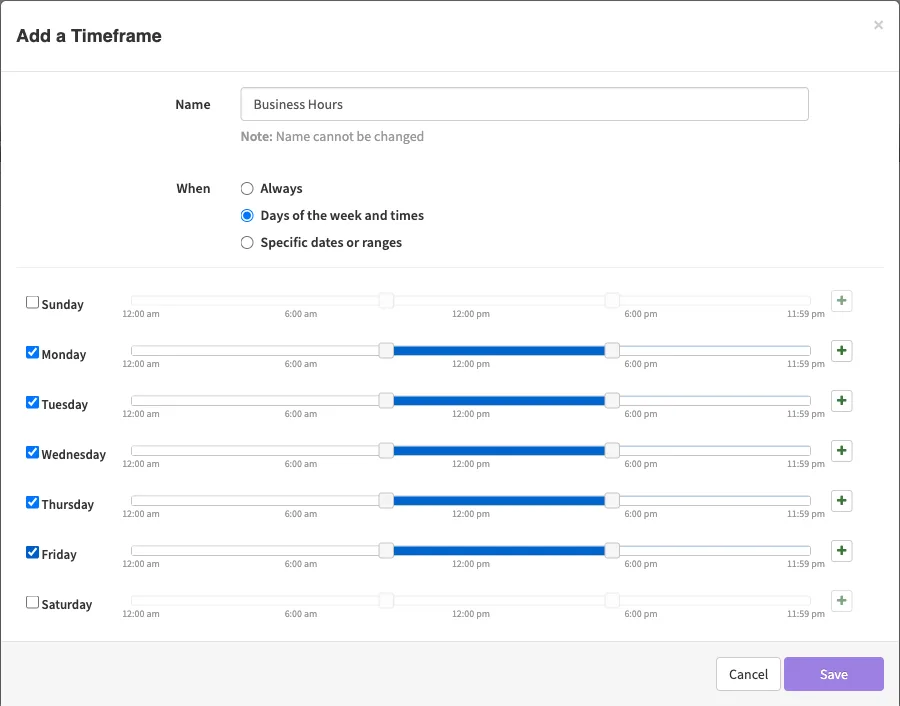Click the Sunday label
This screenshot has width=900, height=706.
(63, 304)
